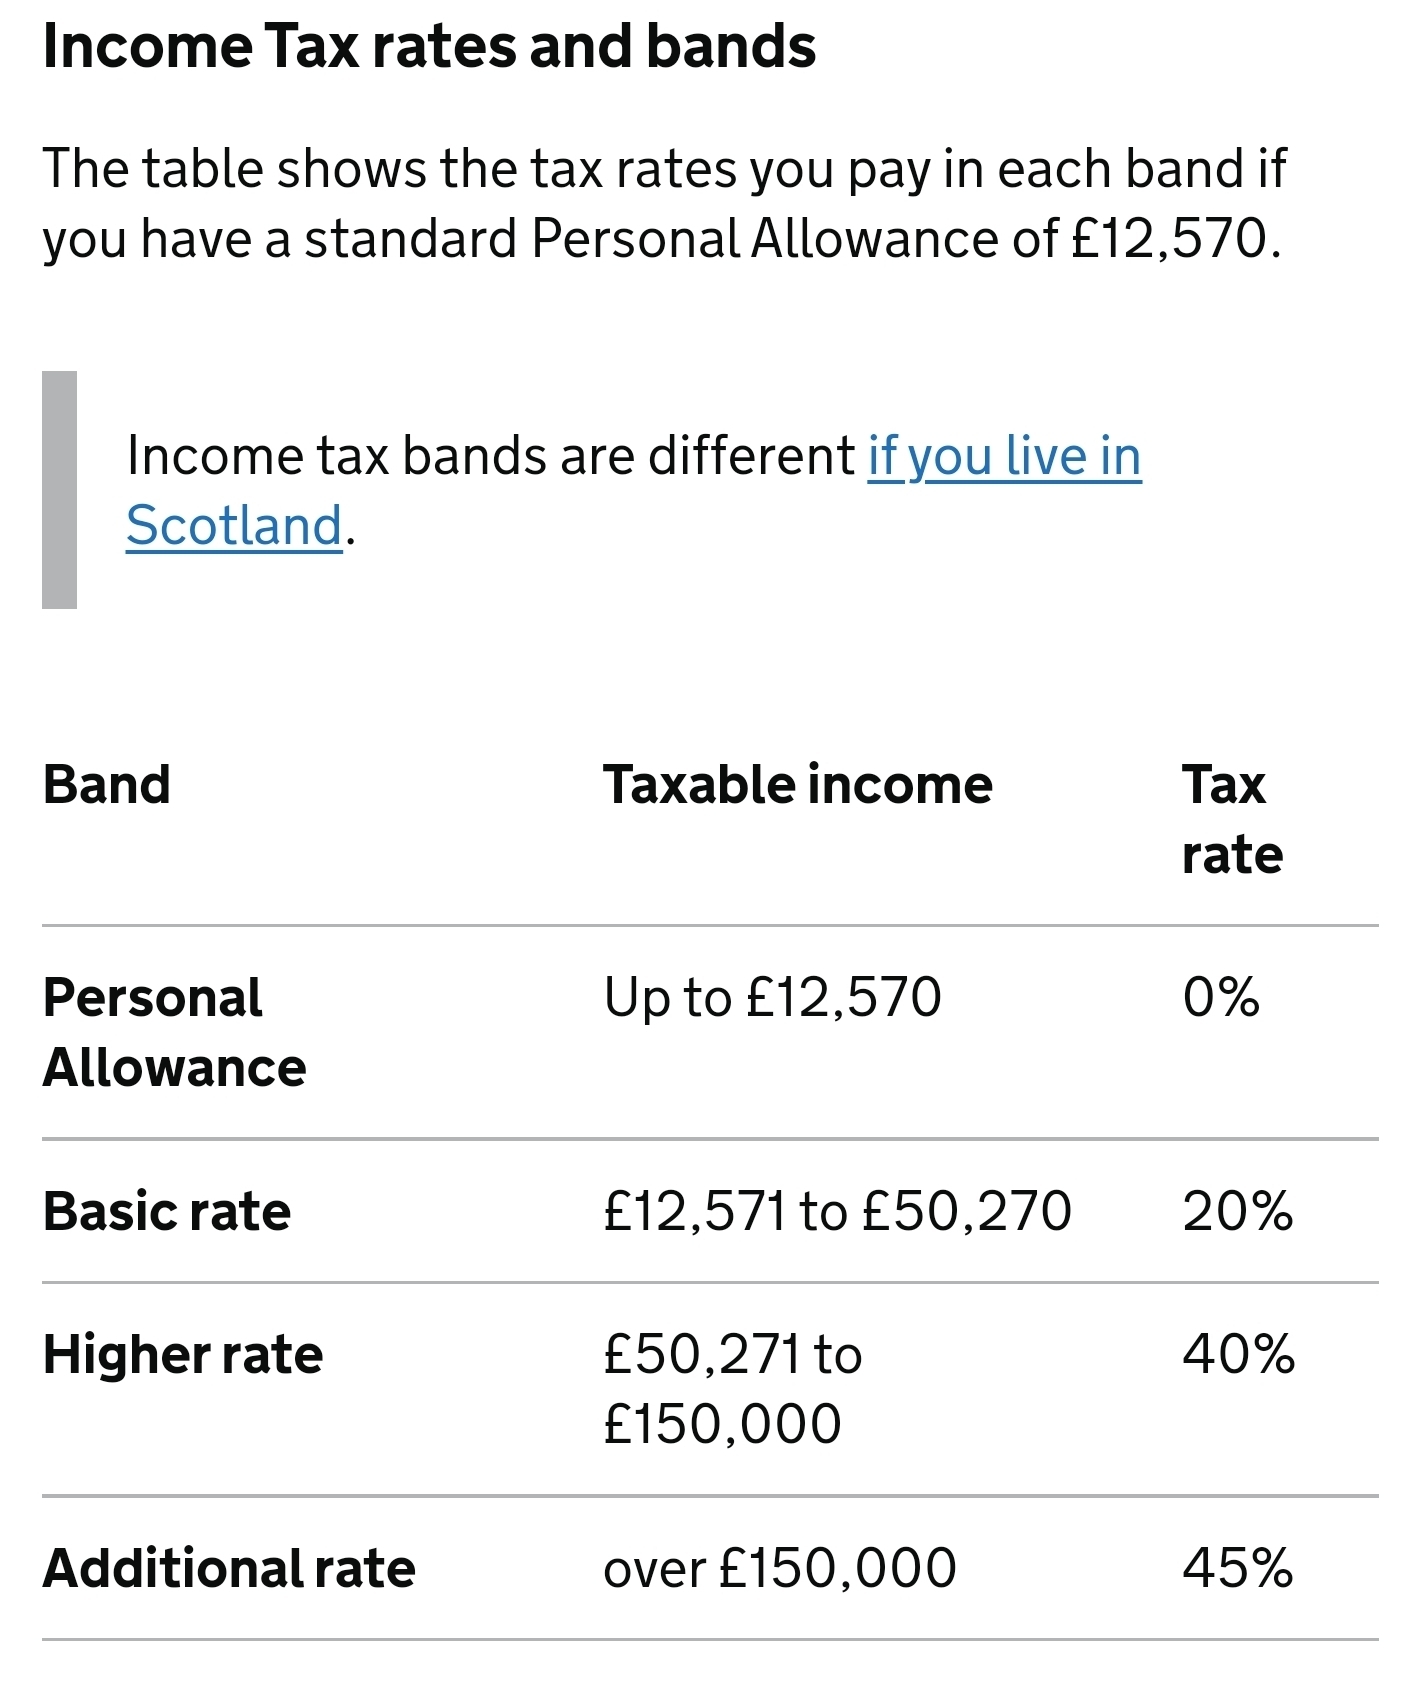Click the "£50,271 to £150,000" cell

point(732,1389)
